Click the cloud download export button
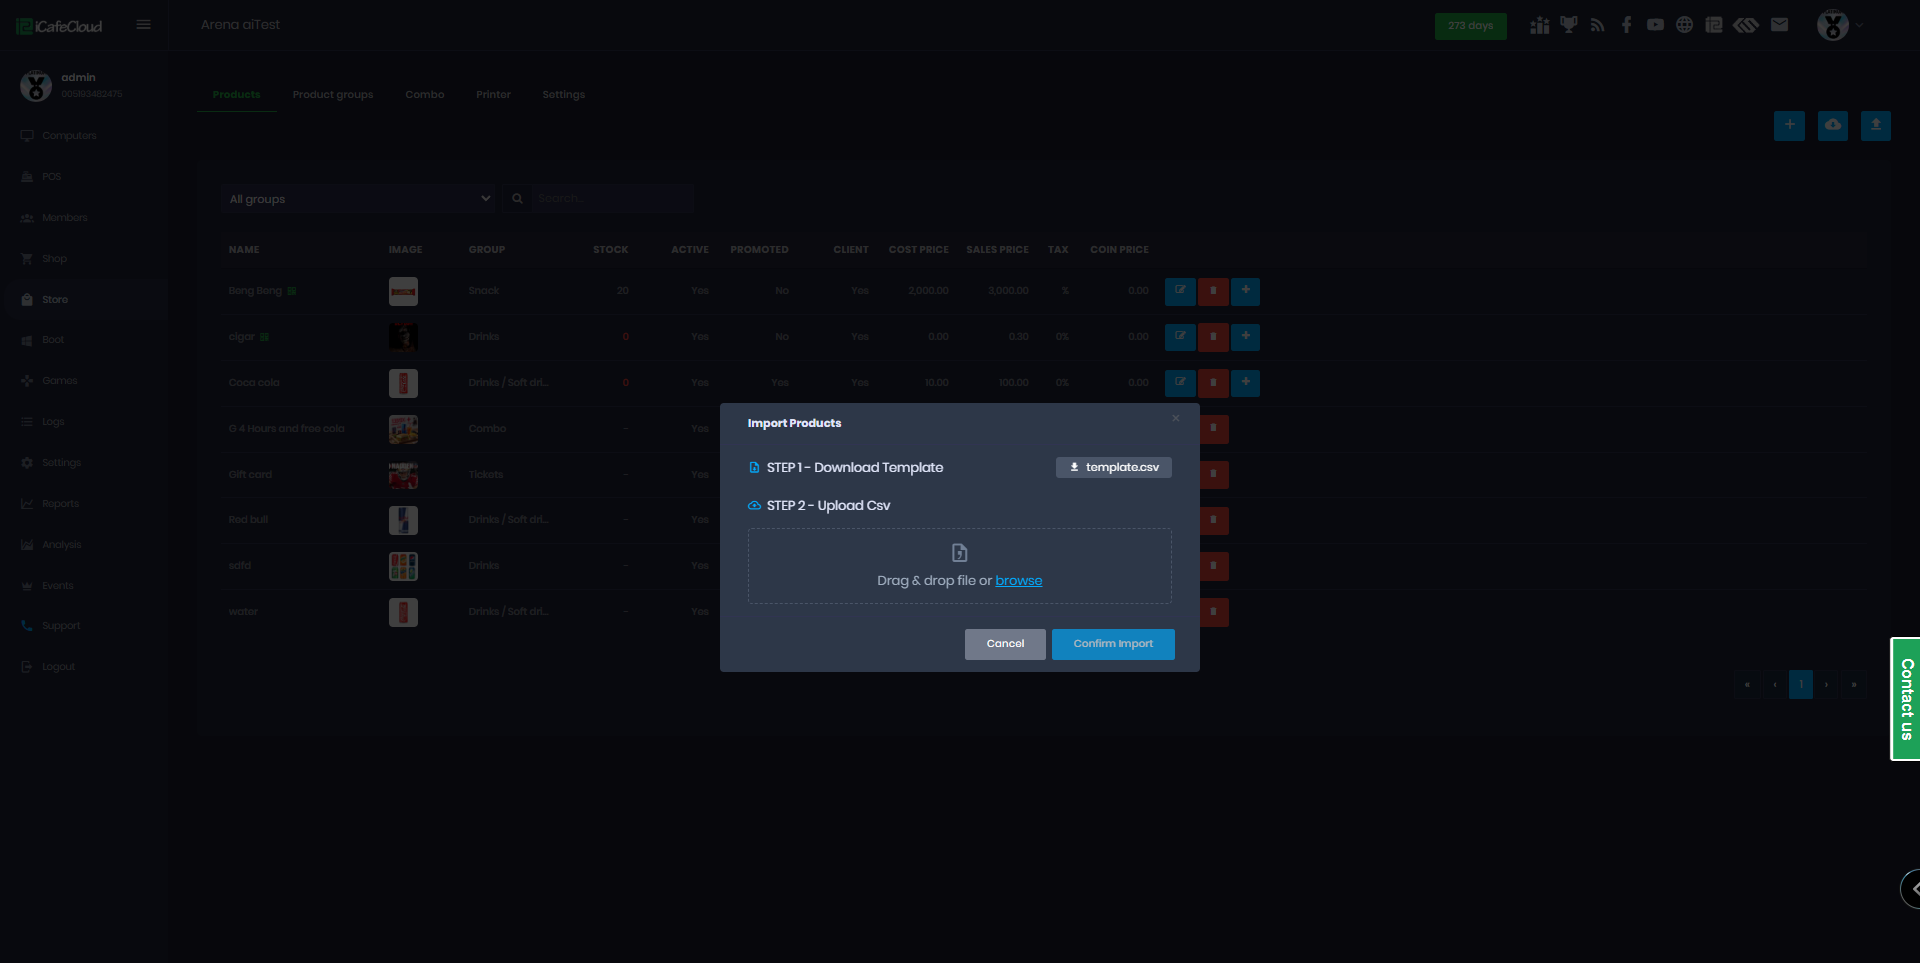 click(x=1833, y=125)
